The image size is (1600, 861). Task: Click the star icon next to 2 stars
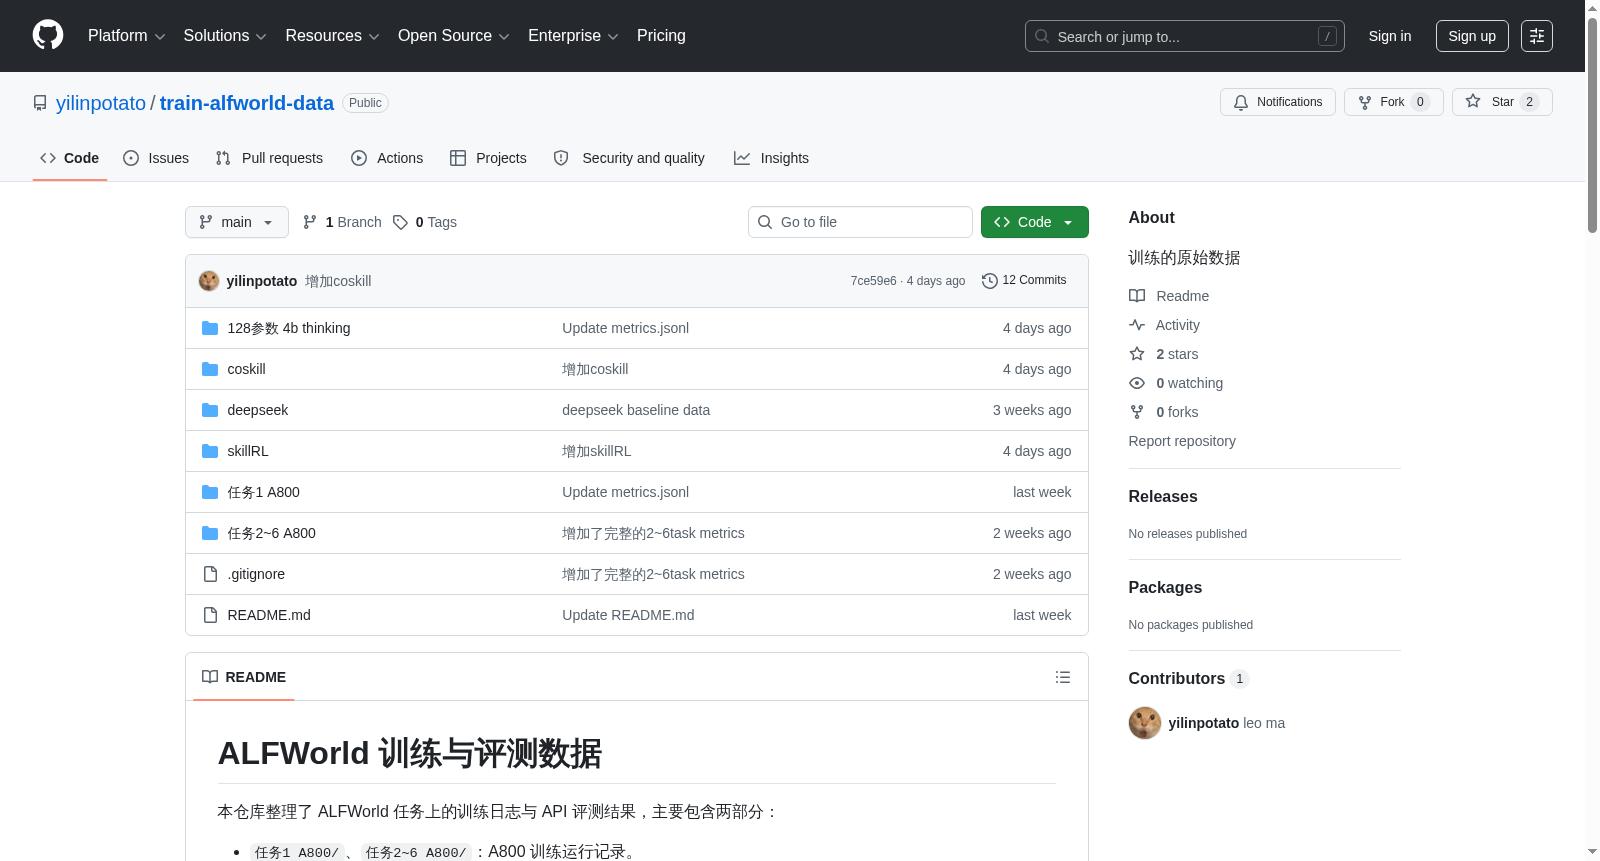(1137, 354)
